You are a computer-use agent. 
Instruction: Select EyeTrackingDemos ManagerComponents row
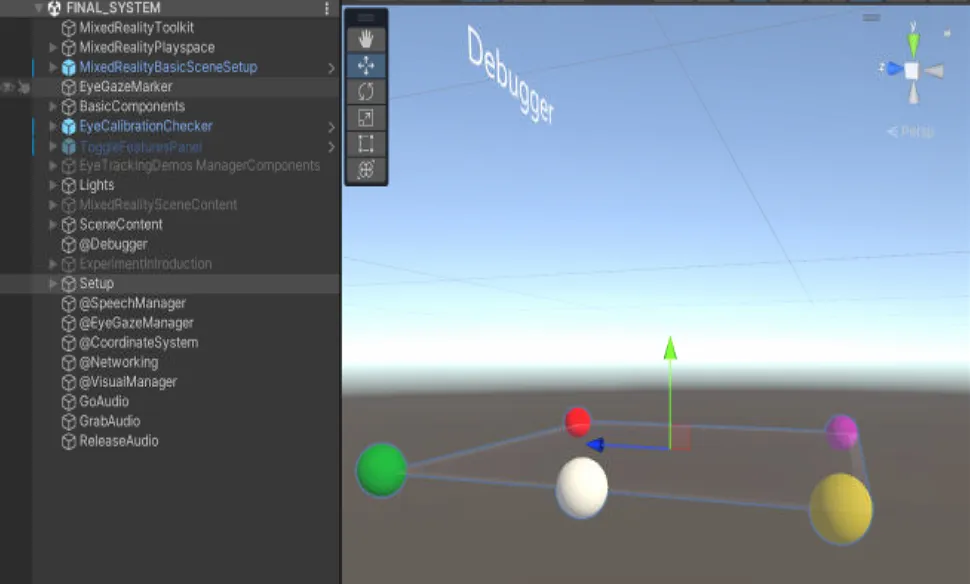[199, 165]
